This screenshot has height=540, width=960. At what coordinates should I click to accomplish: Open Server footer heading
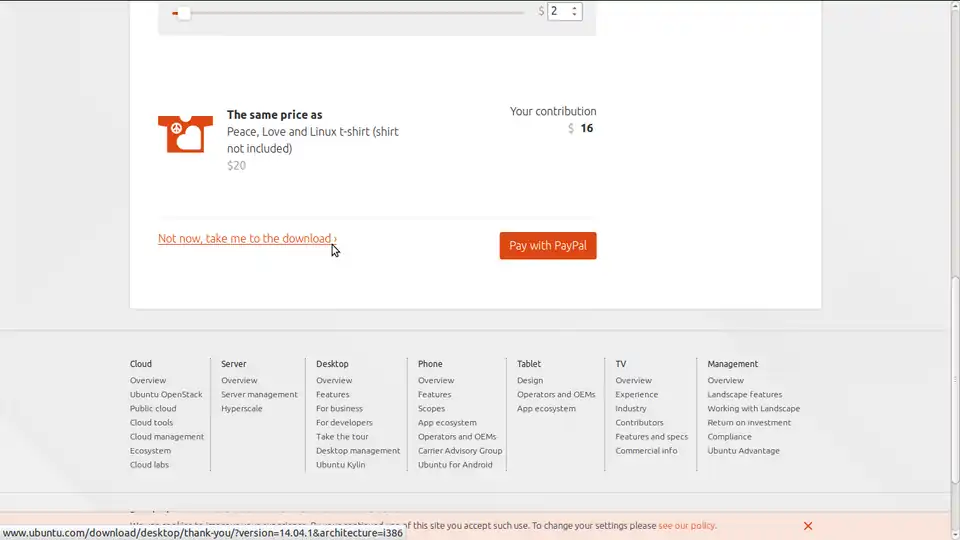pos(234,364)
